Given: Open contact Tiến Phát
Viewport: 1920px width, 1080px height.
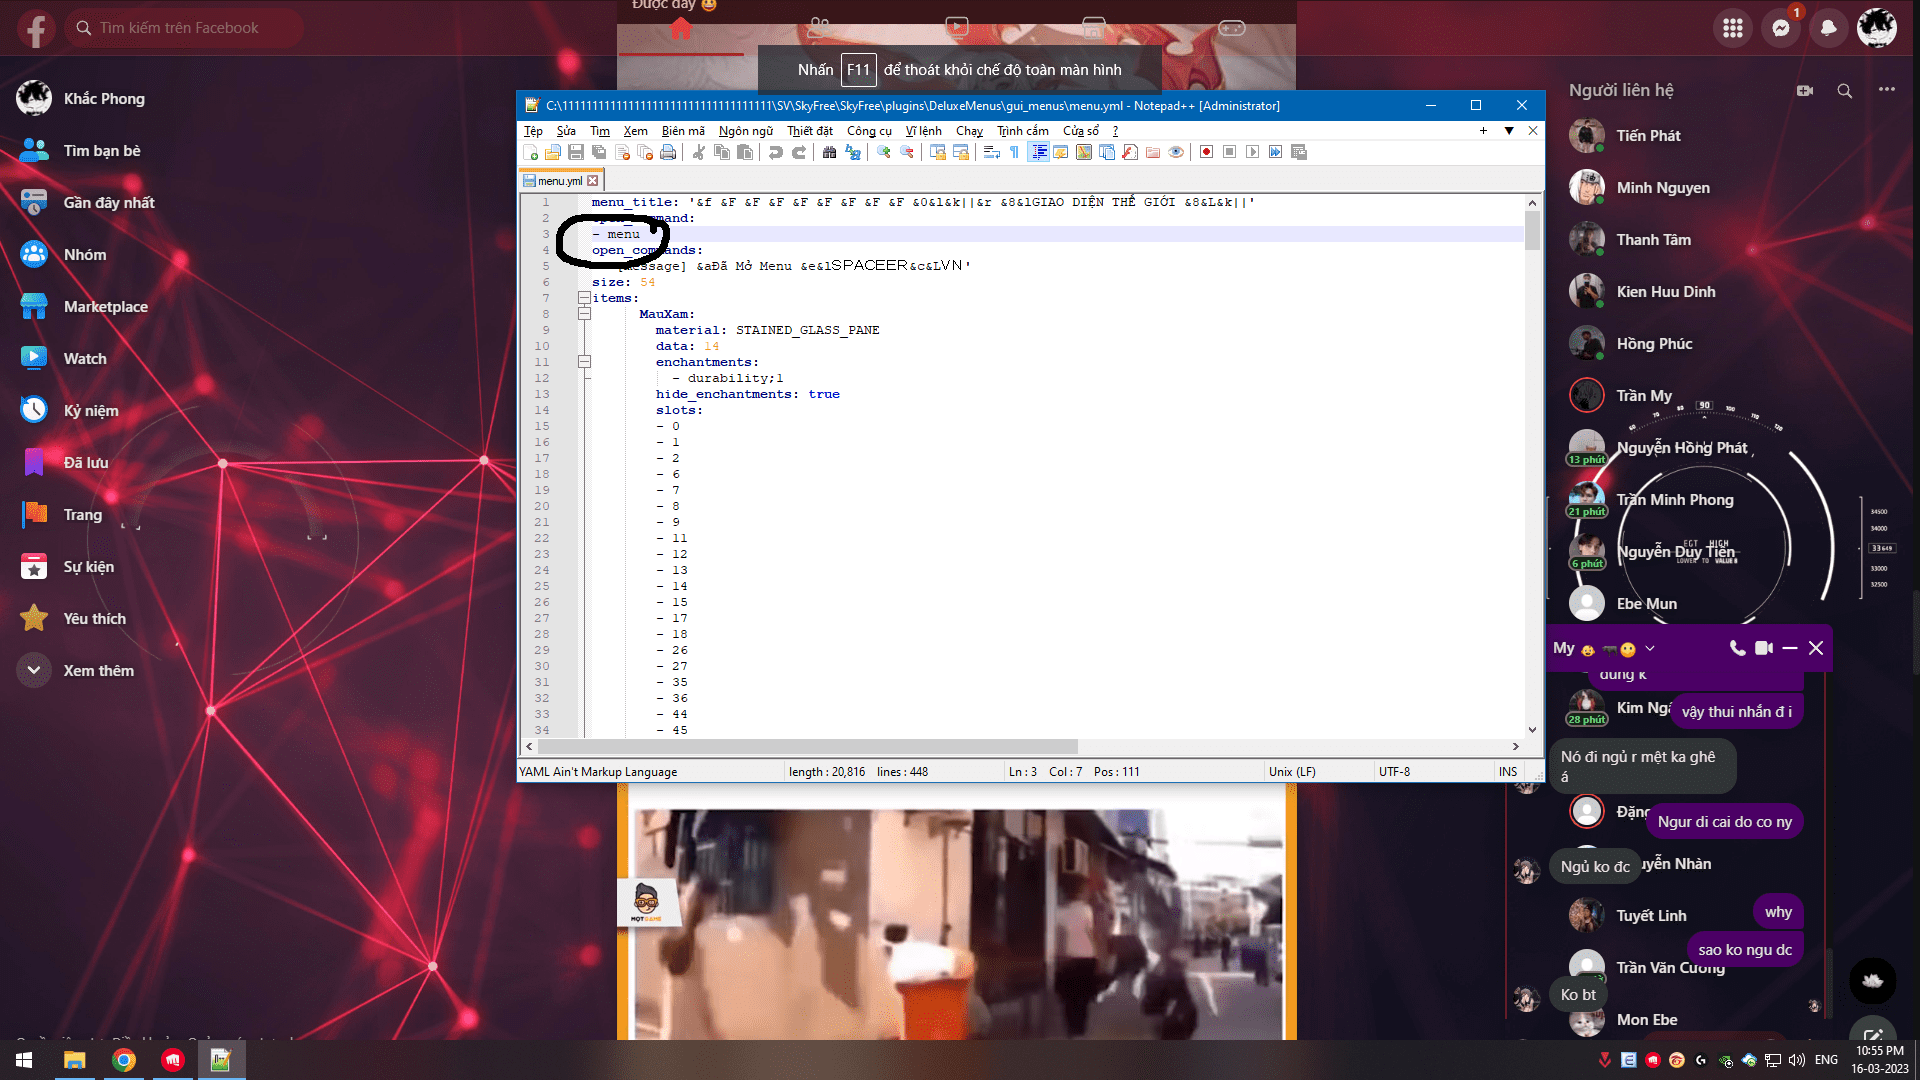Looking at the screenshot, I should click(1648, 135).
